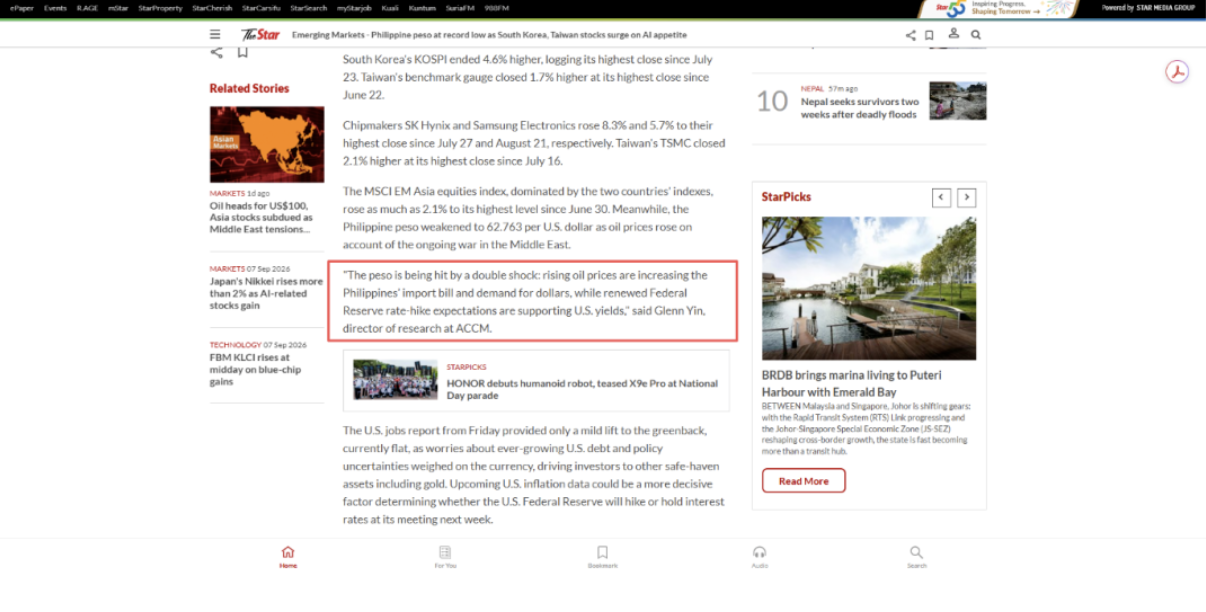This screenshot has height=612, width=1206.
Task: Open StarProperty in top bar
Action: (x=160, y=8)
